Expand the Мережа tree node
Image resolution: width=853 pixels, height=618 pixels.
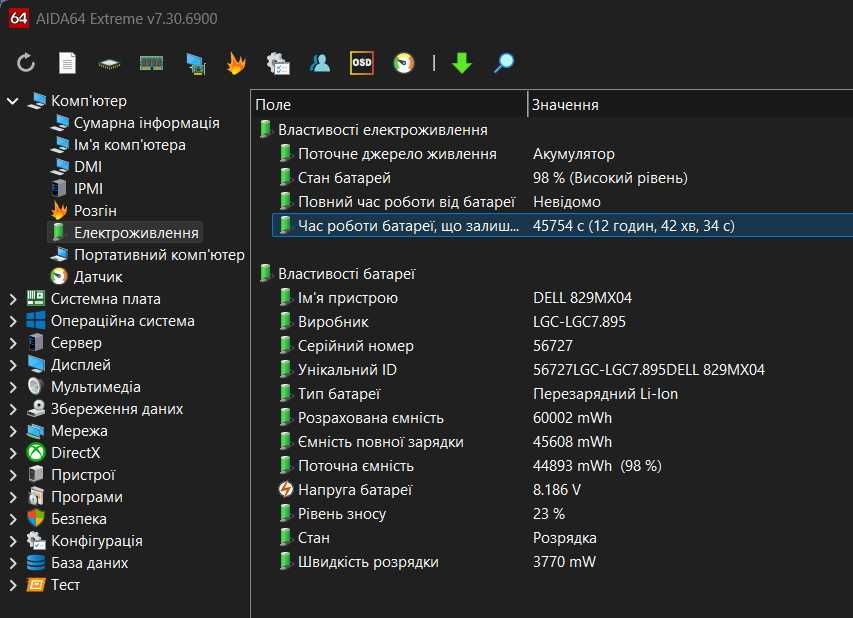[13, 431]
